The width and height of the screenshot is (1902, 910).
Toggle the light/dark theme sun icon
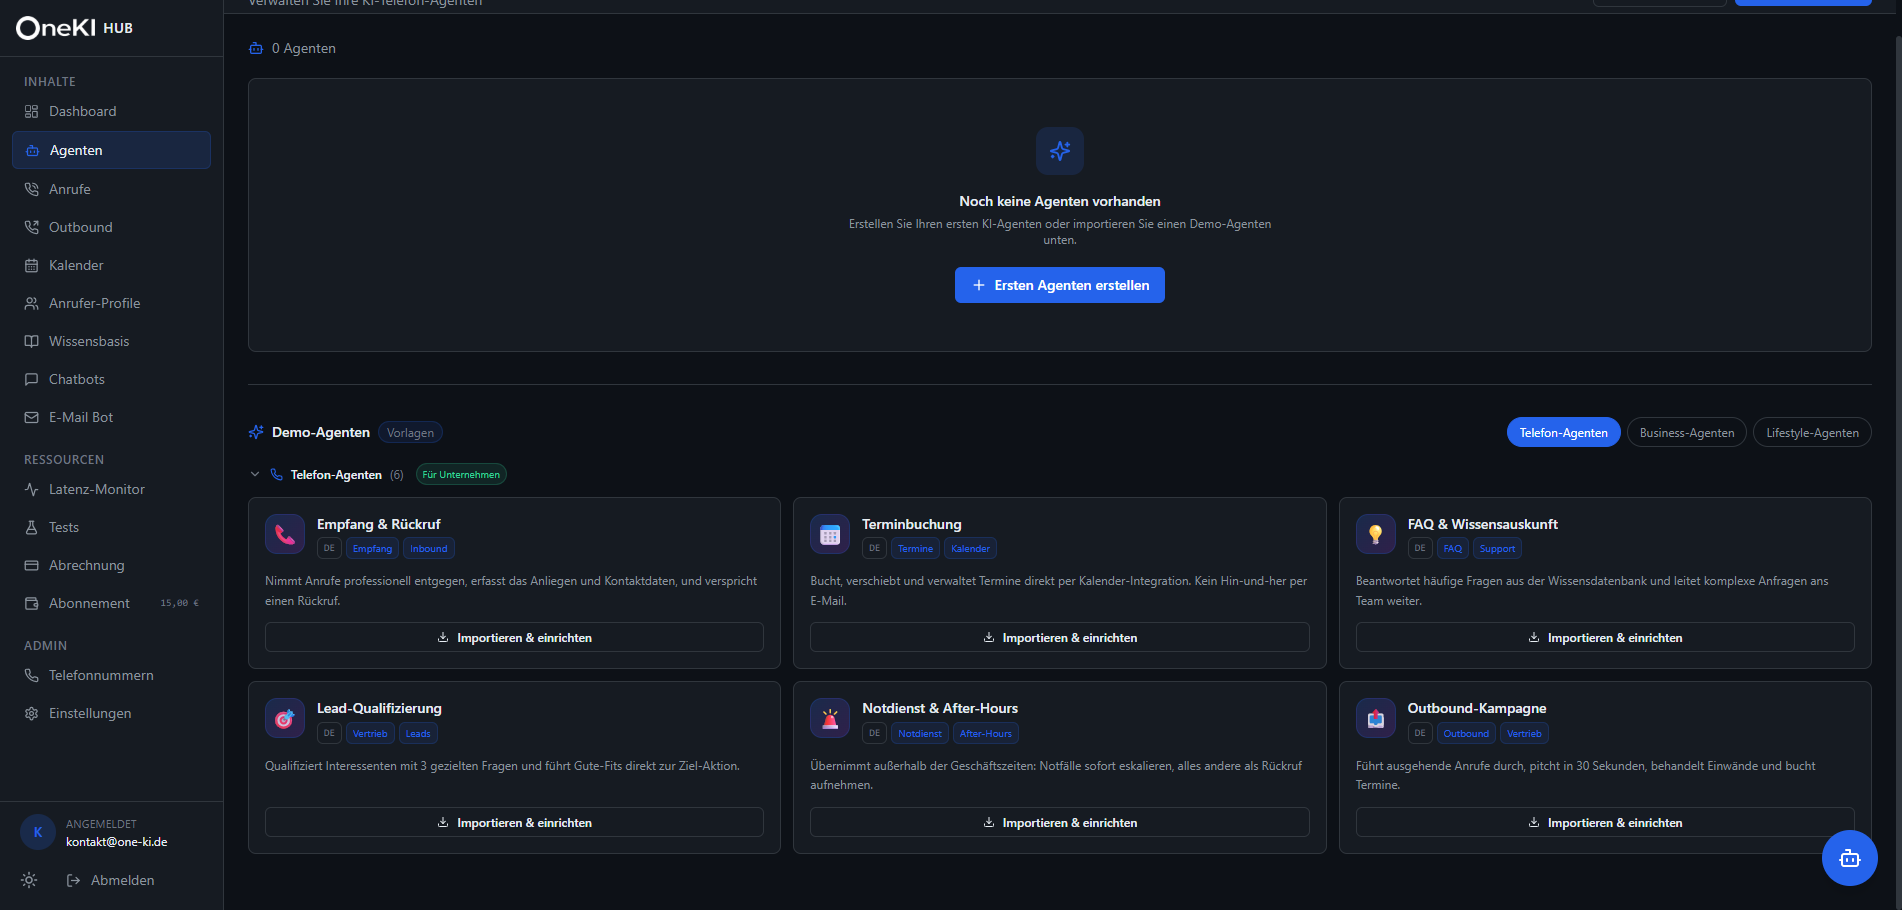point(29,880)
